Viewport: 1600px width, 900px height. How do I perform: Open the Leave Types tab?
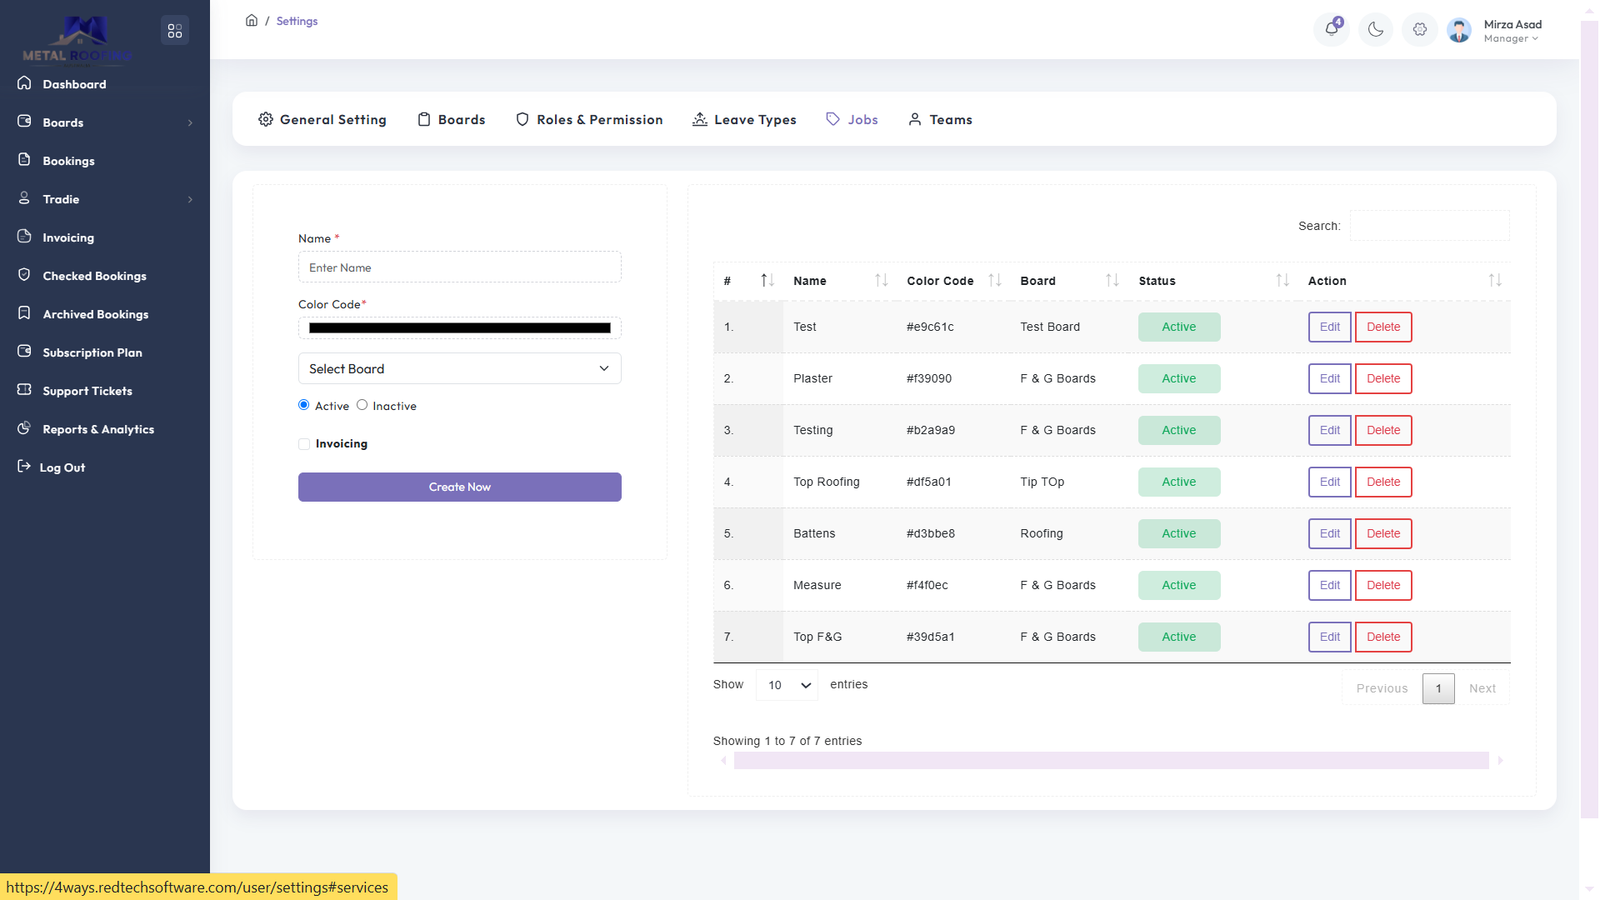pyautogui.click(x=744, y=119)
